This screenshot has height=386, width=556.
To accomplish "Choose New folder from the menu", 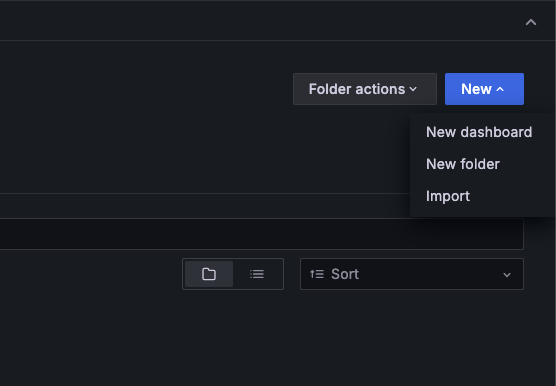I will click(463, 164).
